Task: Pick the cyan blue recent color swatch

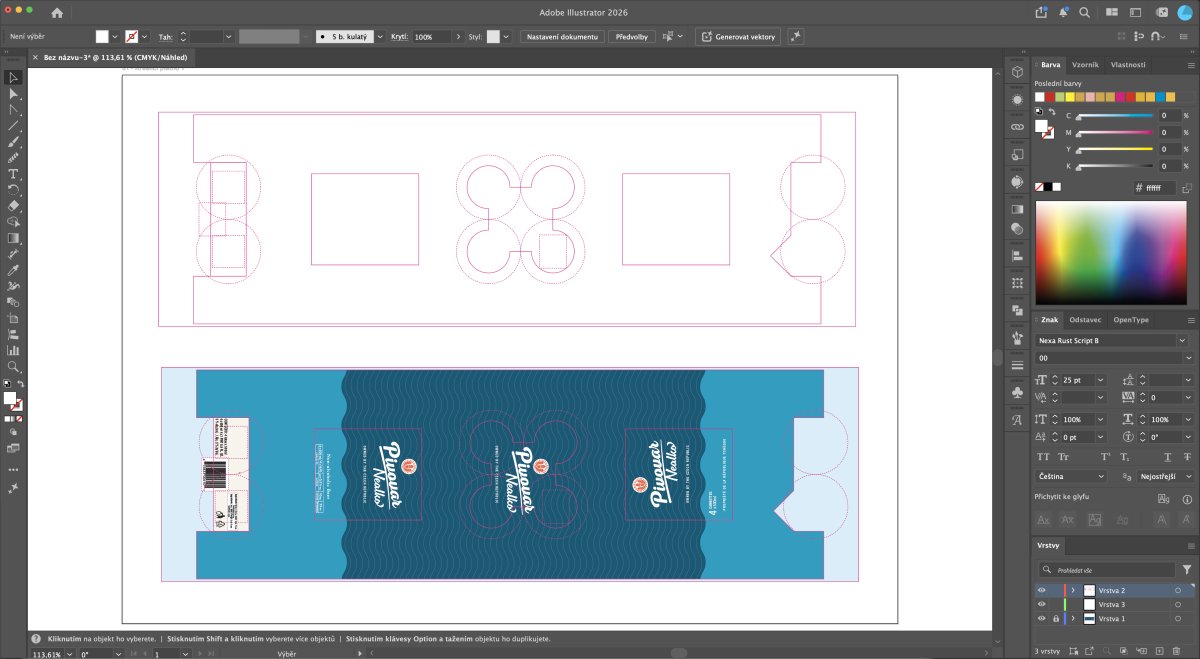Action: (x=1159, y=97)
